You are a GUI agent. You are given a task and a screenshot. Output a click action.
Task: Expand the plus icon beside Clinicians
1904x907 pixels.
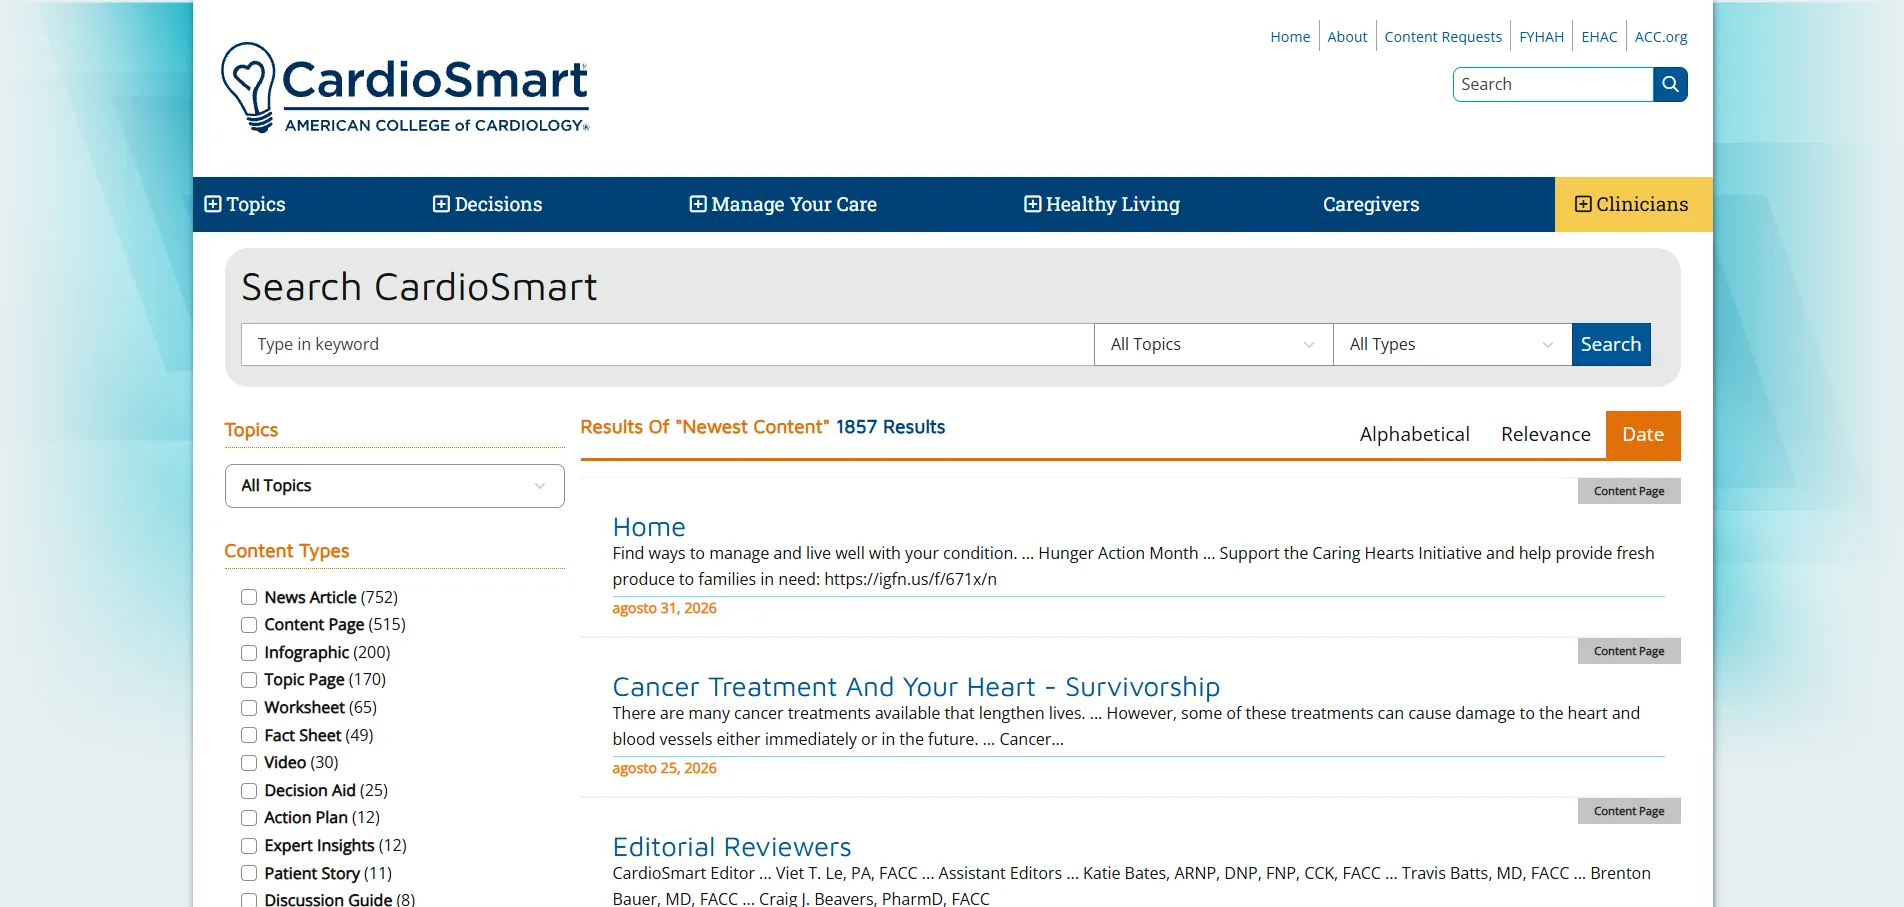1583,204
